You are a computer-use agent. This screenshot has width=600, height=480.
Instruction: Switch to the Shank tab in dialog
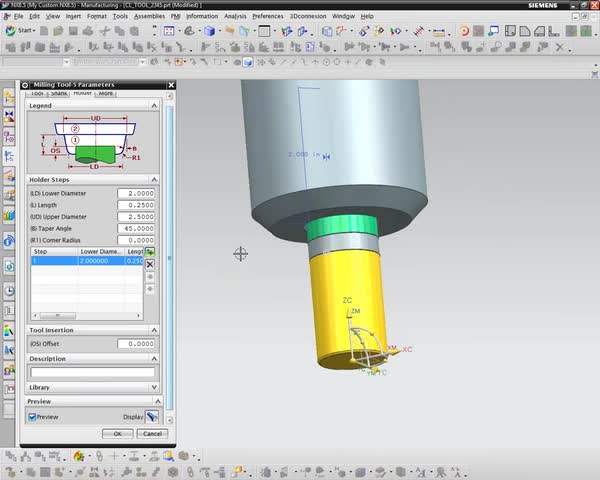pos(59,93)
